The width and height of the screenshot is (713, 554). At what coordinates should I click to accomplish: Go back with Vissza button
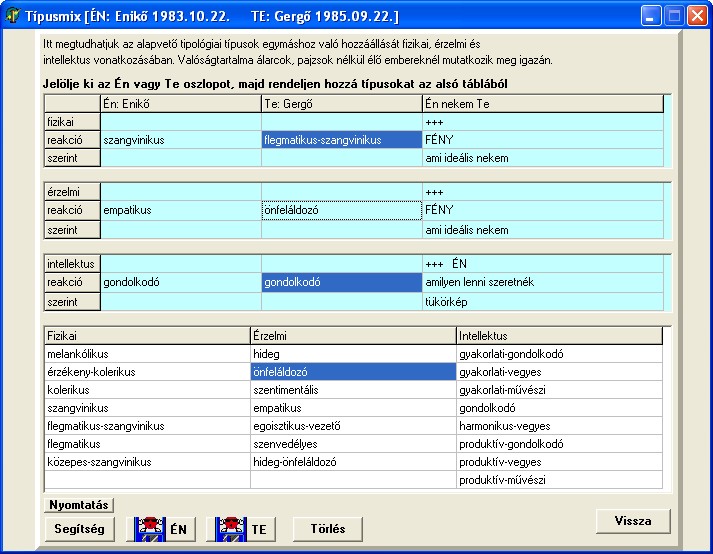[x=633, y=521]
